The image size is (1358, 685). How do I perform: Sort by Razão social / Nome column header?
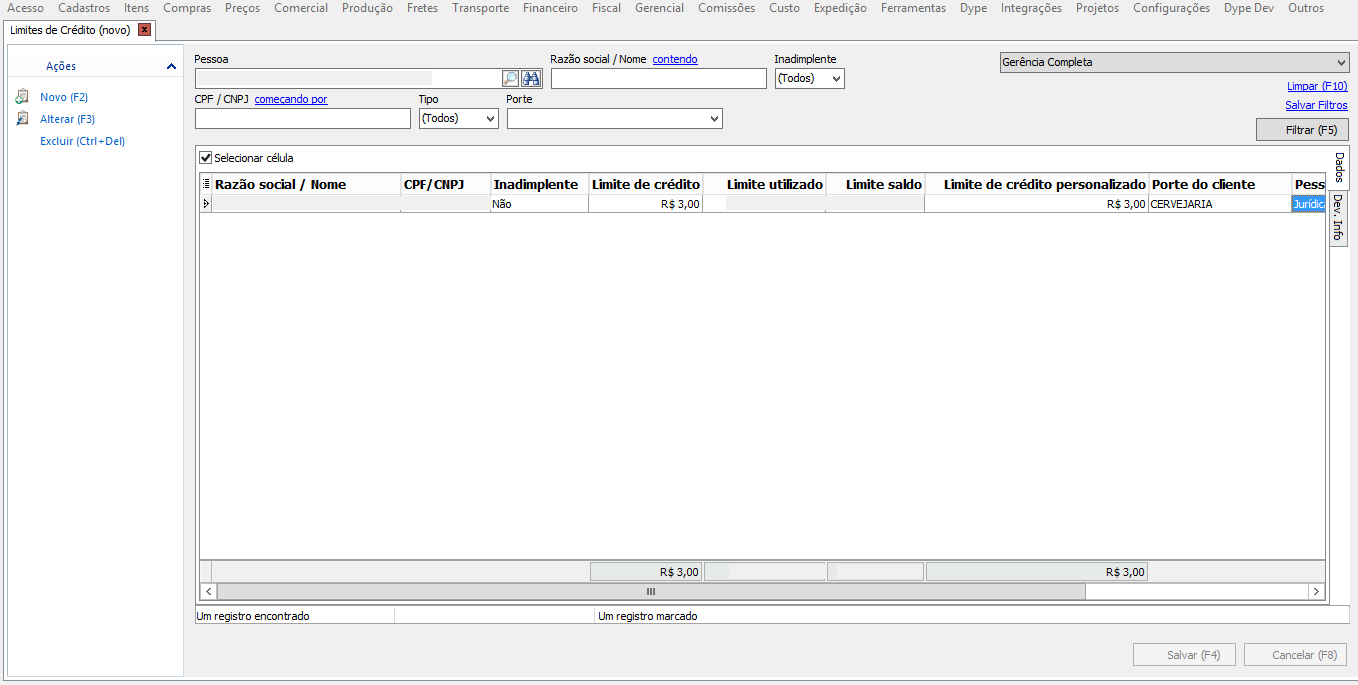[x=306, y=184]
